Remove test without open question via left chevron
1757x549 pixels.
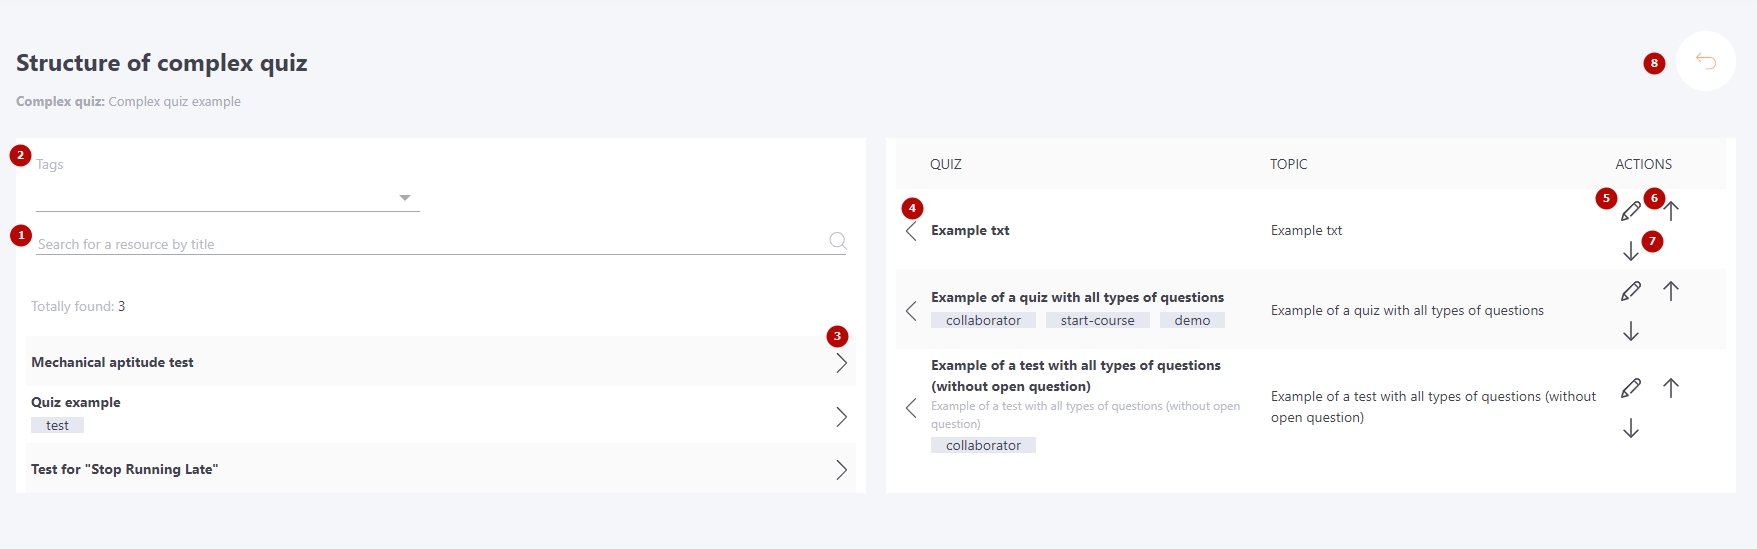(911, 408)
